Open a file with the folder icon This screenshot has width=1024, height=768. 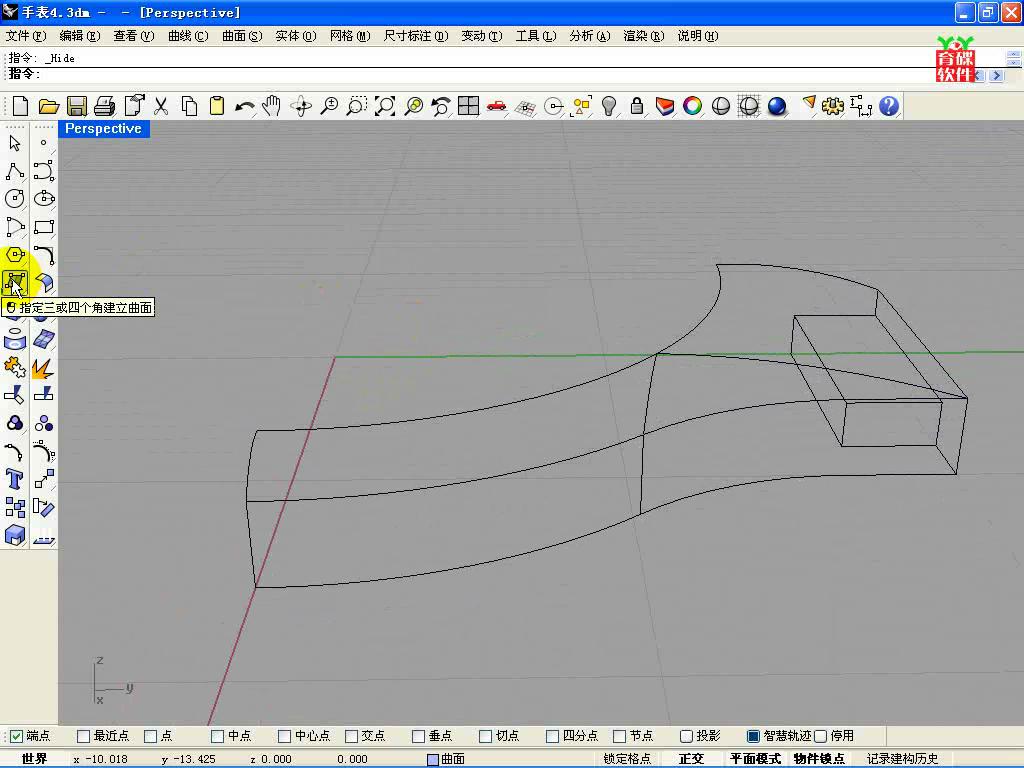click(48, 106)
